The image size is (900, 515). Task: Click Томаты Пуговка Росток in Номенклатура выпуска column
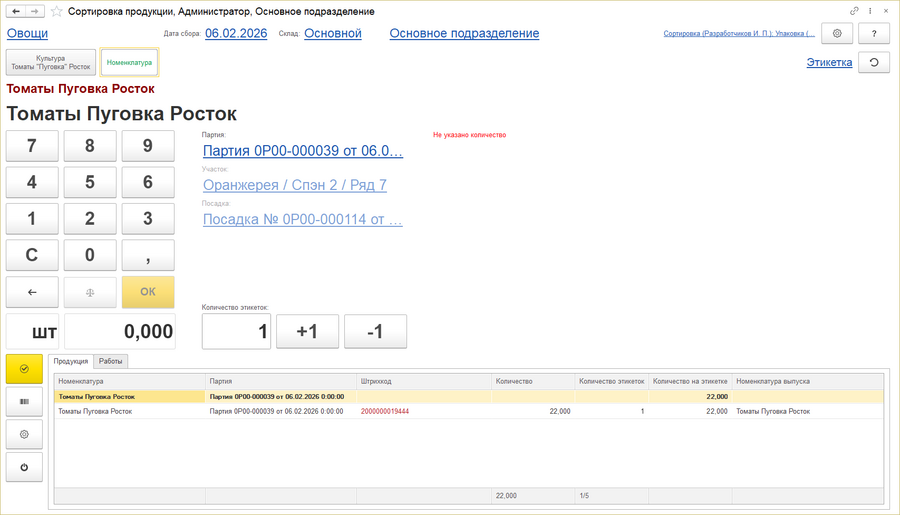click(x=773, y=411)
